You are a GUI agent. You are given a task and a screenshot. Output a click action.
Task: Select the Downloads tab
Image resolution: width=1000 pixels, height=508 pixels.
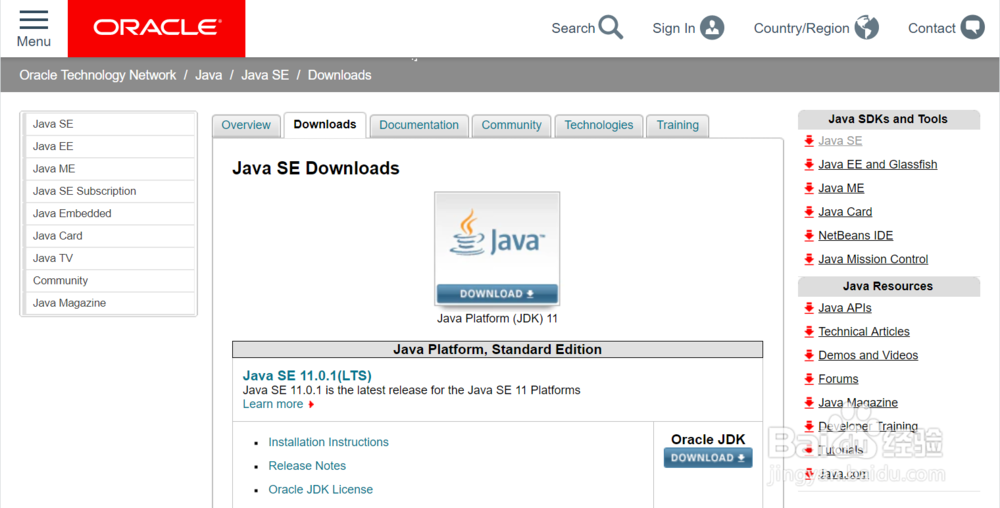325,125
